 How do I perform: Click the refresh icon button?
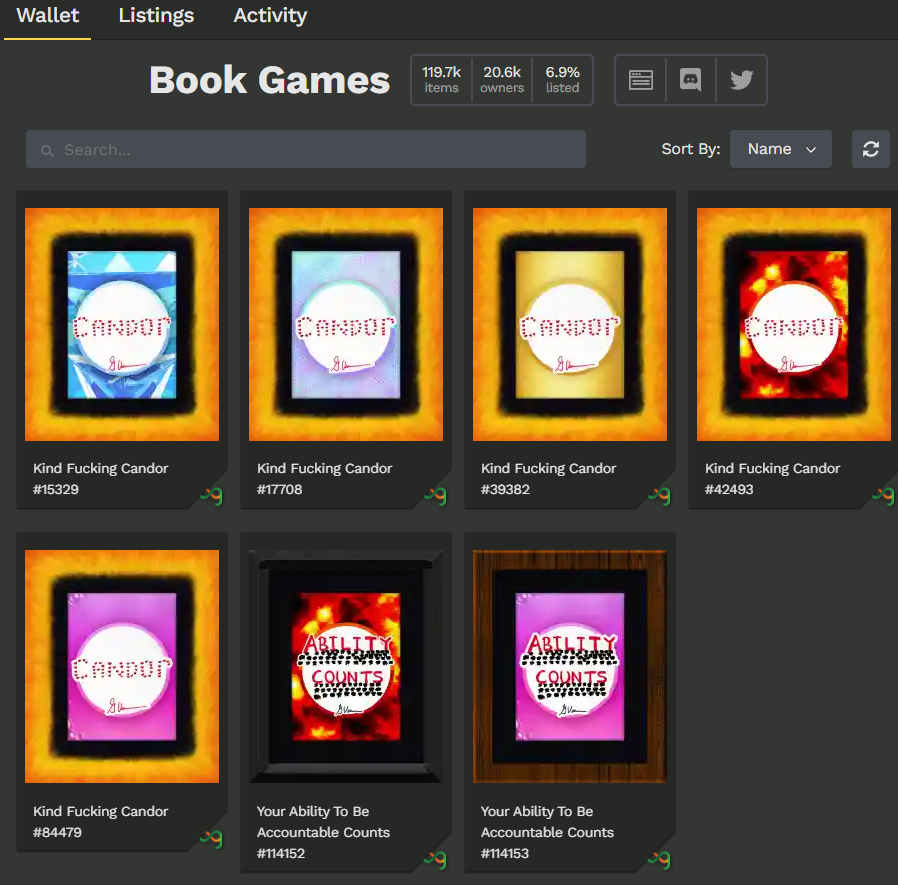871,149
